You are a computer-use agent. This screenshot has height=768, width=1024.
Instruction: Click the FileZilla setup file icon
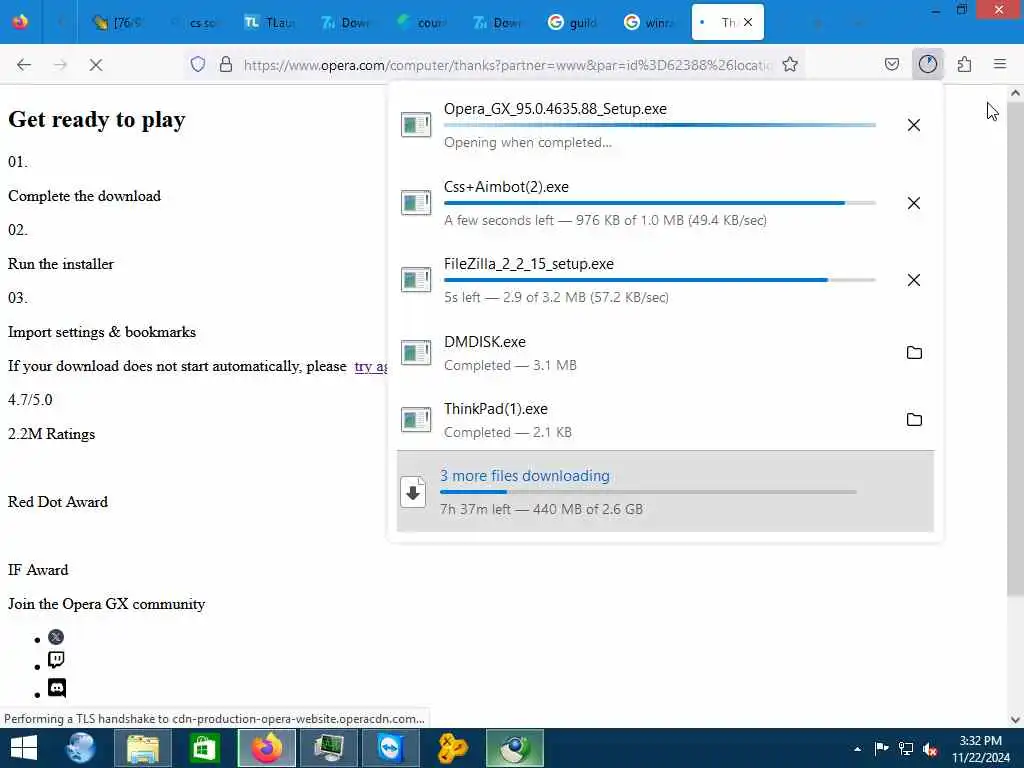point(416,280)
